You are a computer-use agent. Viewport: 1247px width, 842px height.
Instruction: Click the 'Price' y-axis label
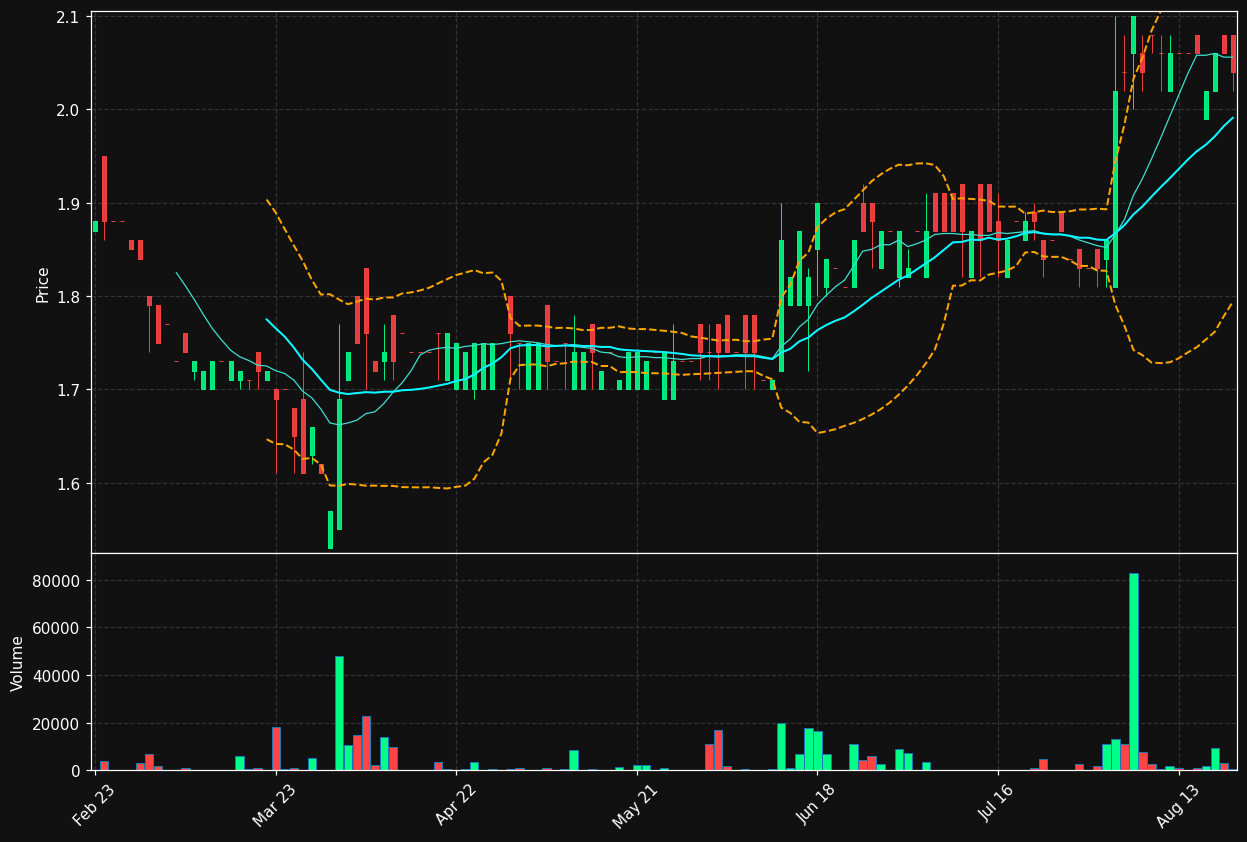pos(43,284)
